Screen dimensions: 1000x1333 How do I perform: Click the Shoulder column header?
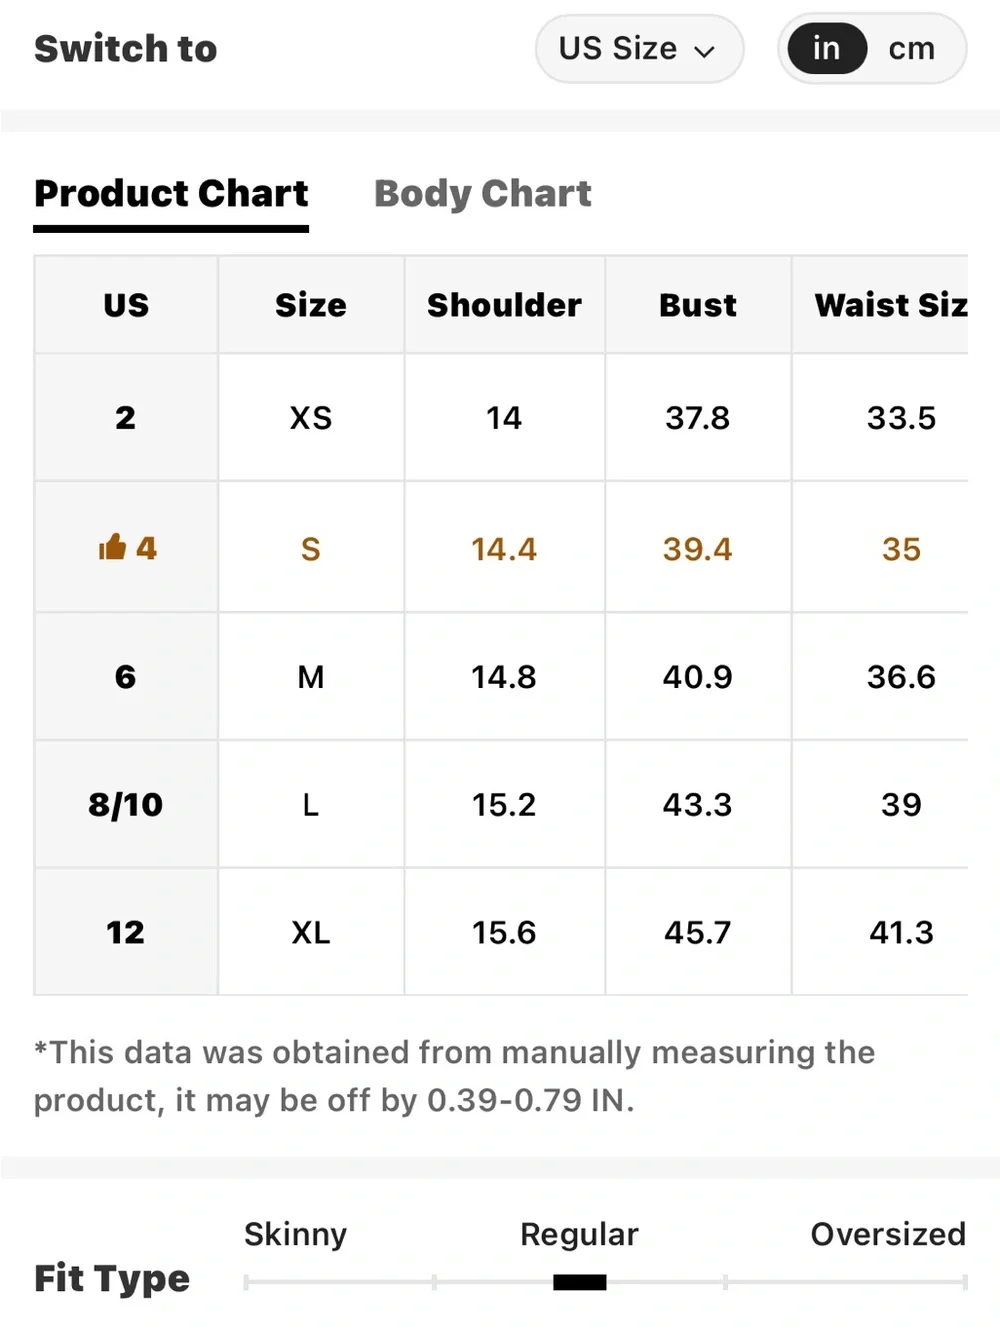(504, 305)
